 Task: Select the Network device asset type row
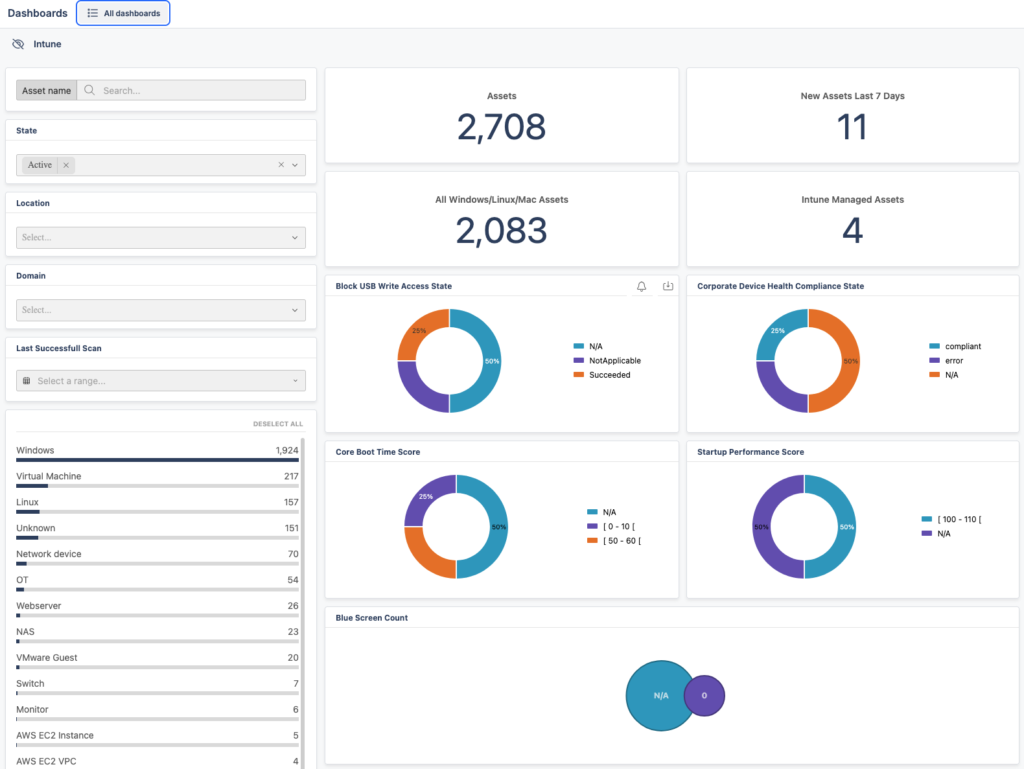pos(157,557)
